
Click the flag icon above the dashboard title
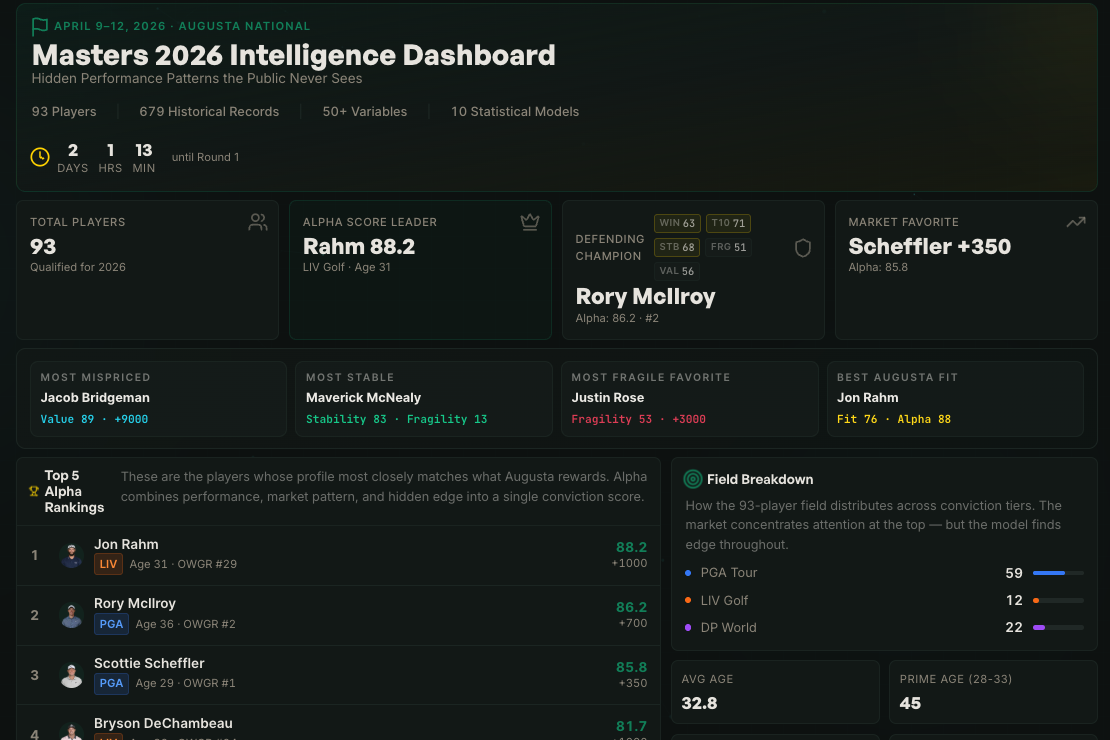40,25
